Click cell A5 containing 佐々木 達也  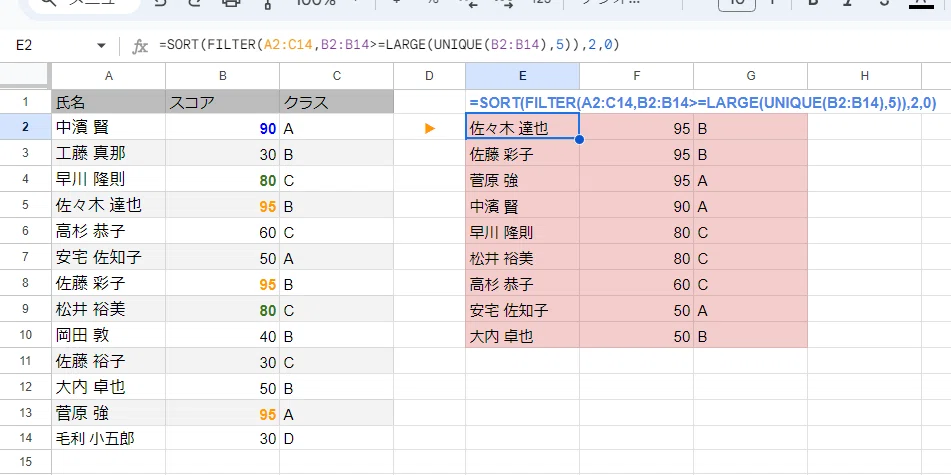(109, 206)
